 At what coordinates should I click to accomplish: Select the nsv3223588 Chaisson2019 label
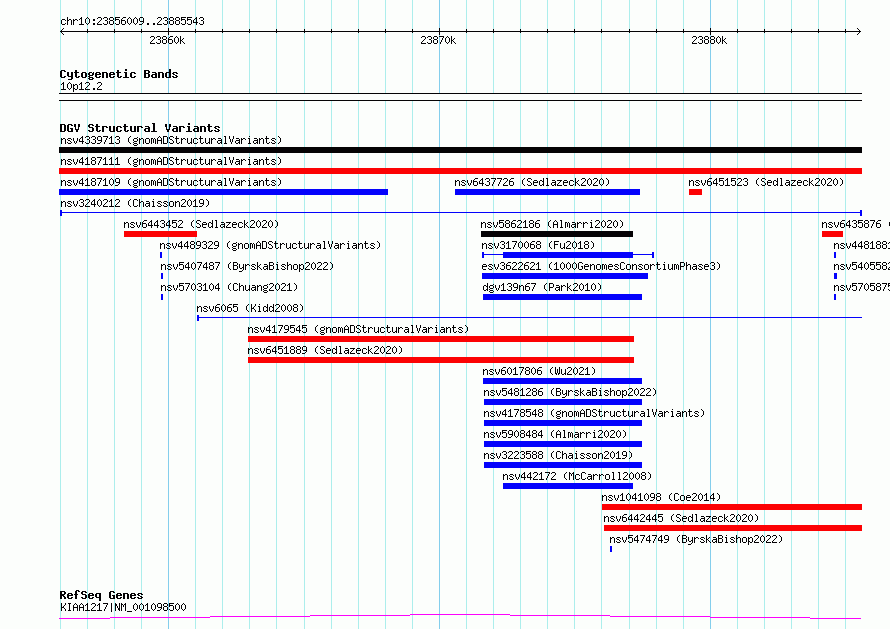tap(558, 455)
